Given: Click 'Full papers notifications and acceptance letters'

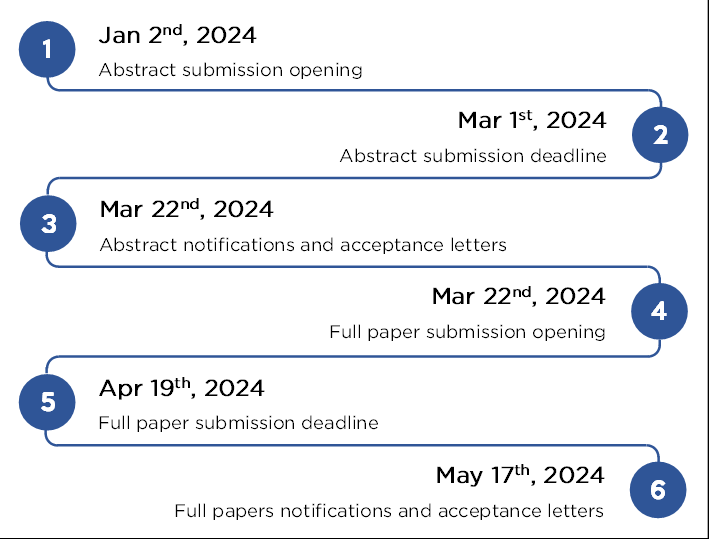Looking at the screenshot, I should [389, 511].
